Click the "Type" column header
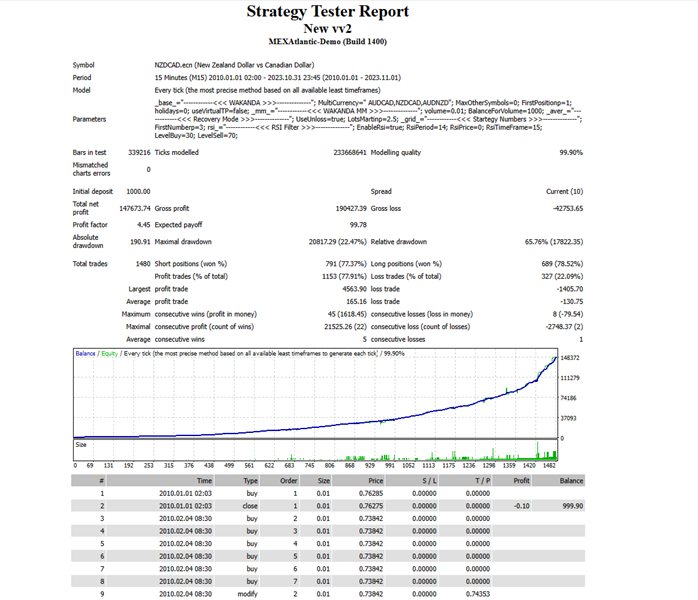Viewport: 698px width, 600px height. (251, 481)
